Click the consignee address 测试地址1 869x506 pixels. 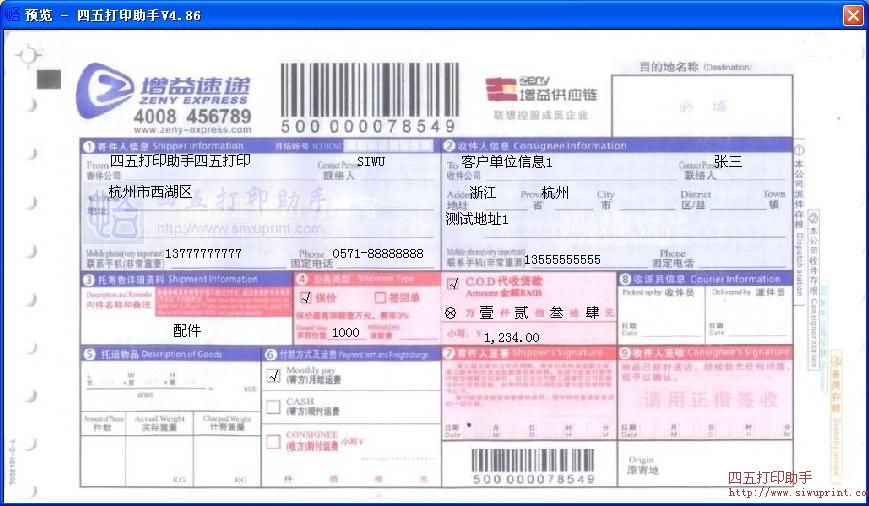pyautogui.click(x=477, y=219)
